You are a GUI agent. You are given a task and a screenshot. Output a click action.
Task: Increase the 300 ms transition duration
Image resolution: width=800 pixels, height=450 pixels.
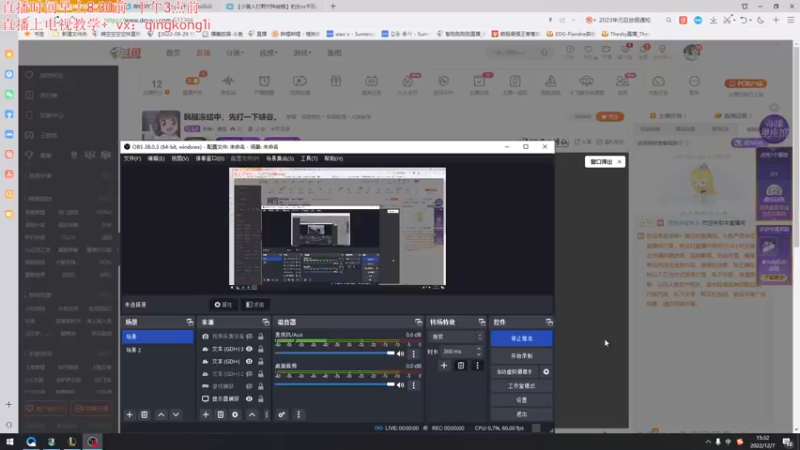479,349
